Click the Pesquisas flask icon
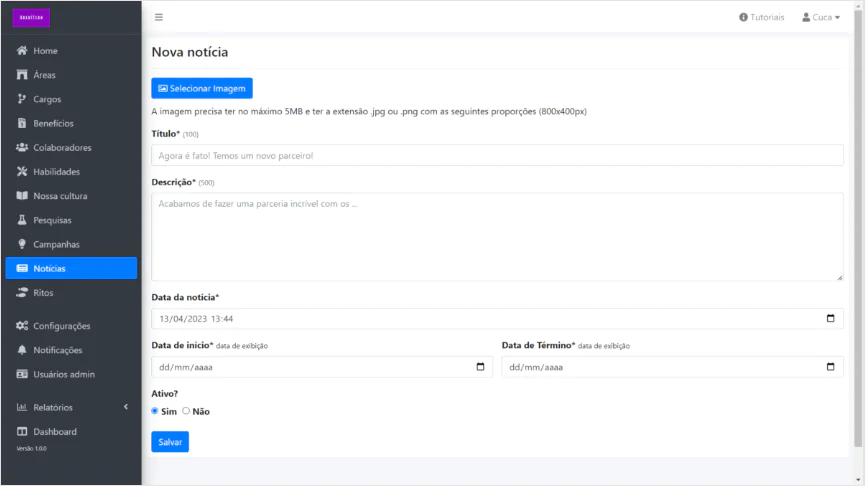866x486 pixels. [x=22, y=220]
